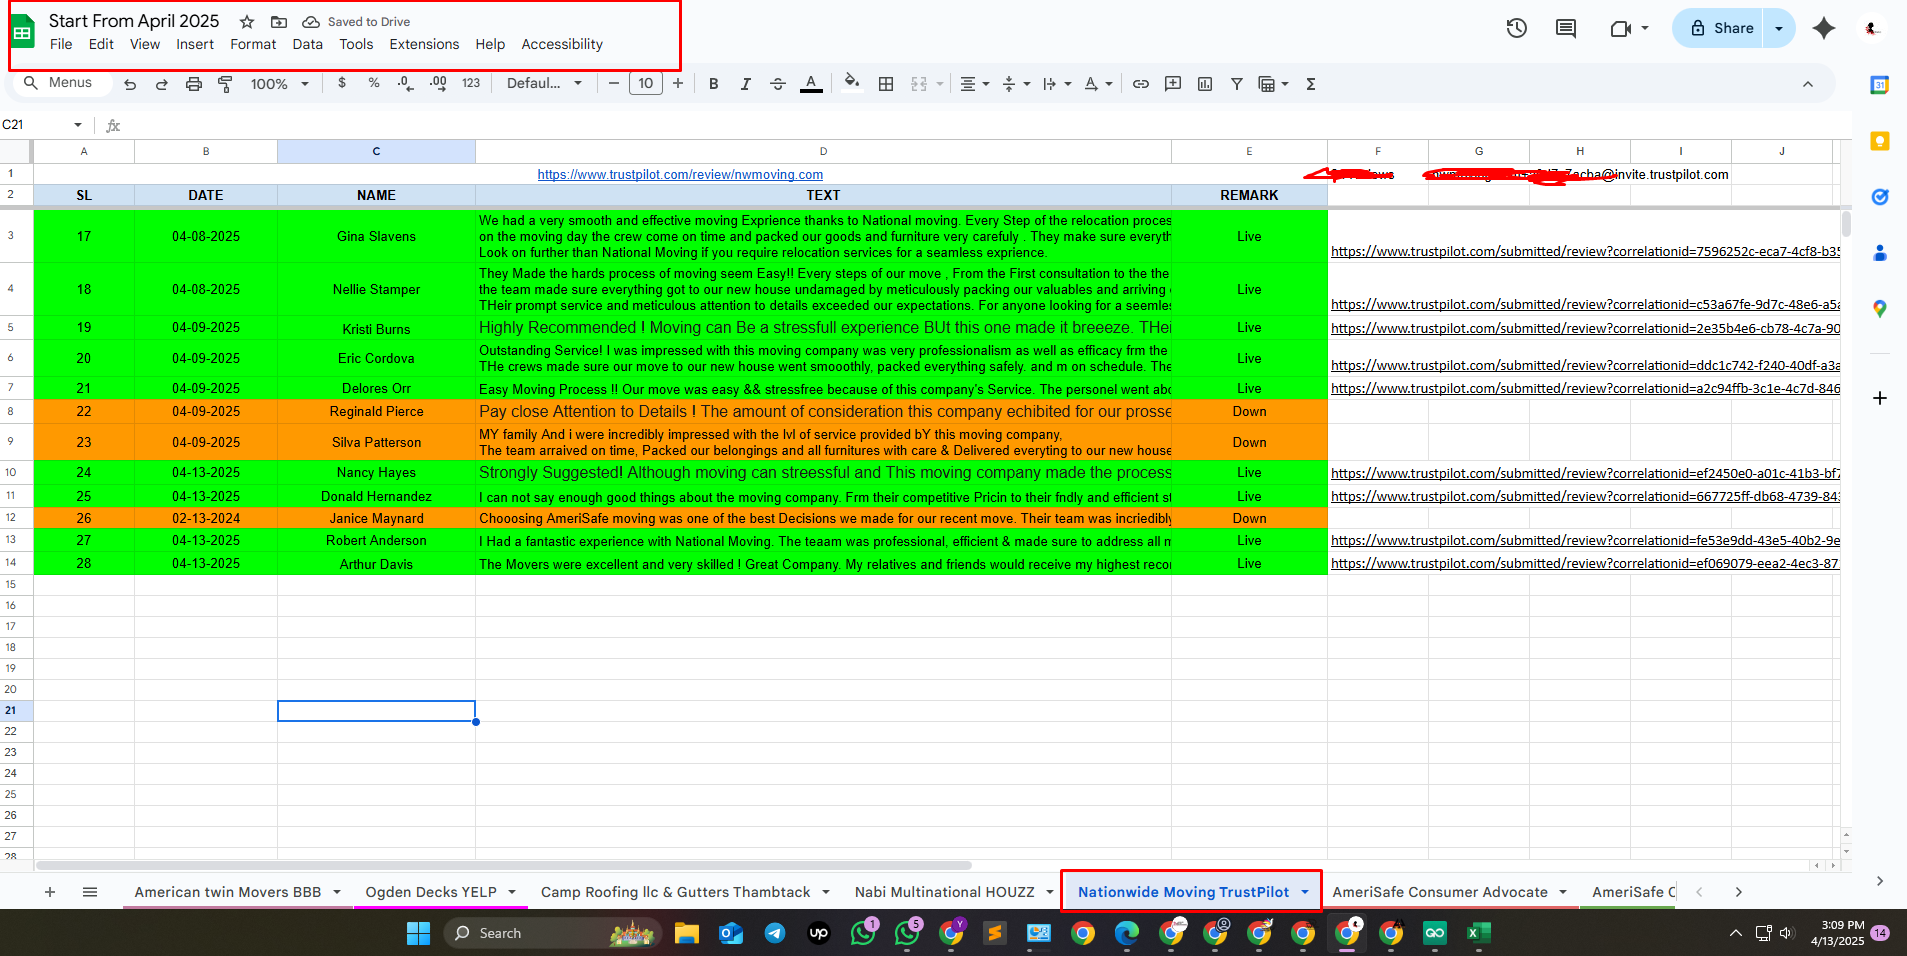This screenshot has width=1907, height=956.
Task: Open the text wrapping dropdown
Action: click(1057, 84)
